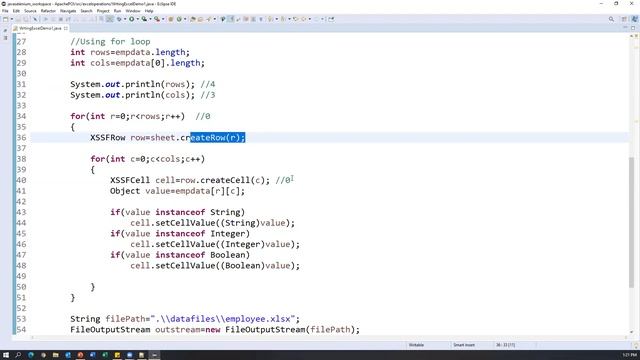The image size is (640, 360).
Task: Click the FileOutputStream outstream line
Action: pos(215,329)
